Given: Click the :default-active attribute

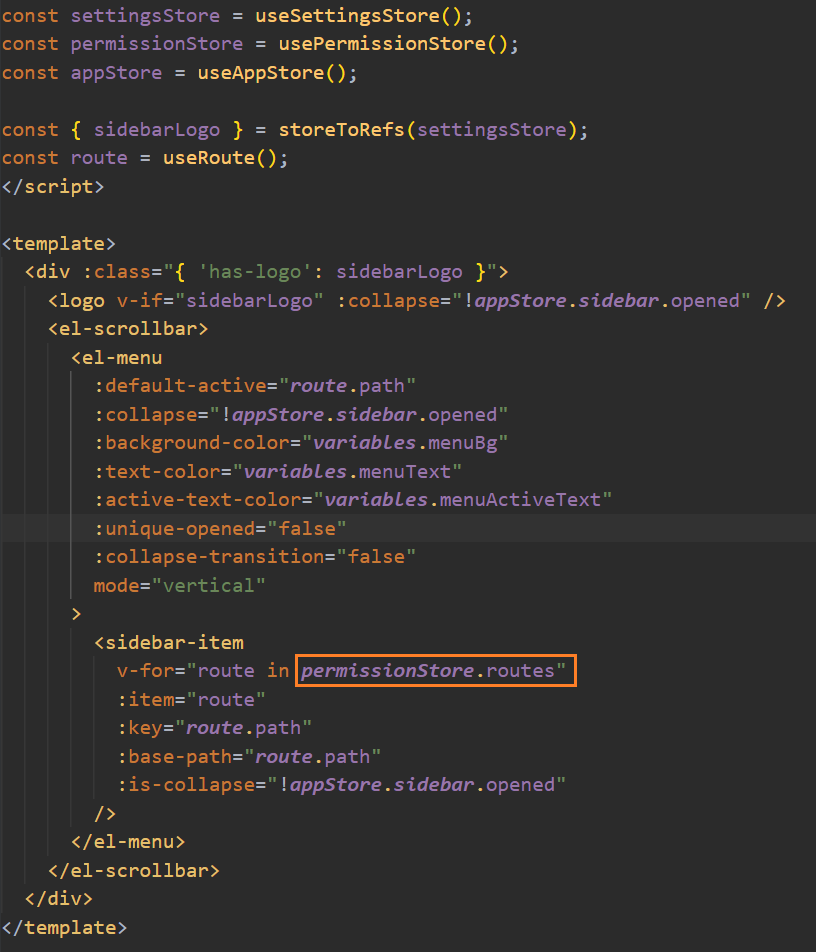Looking at the screenshot, I should (185, 386).
